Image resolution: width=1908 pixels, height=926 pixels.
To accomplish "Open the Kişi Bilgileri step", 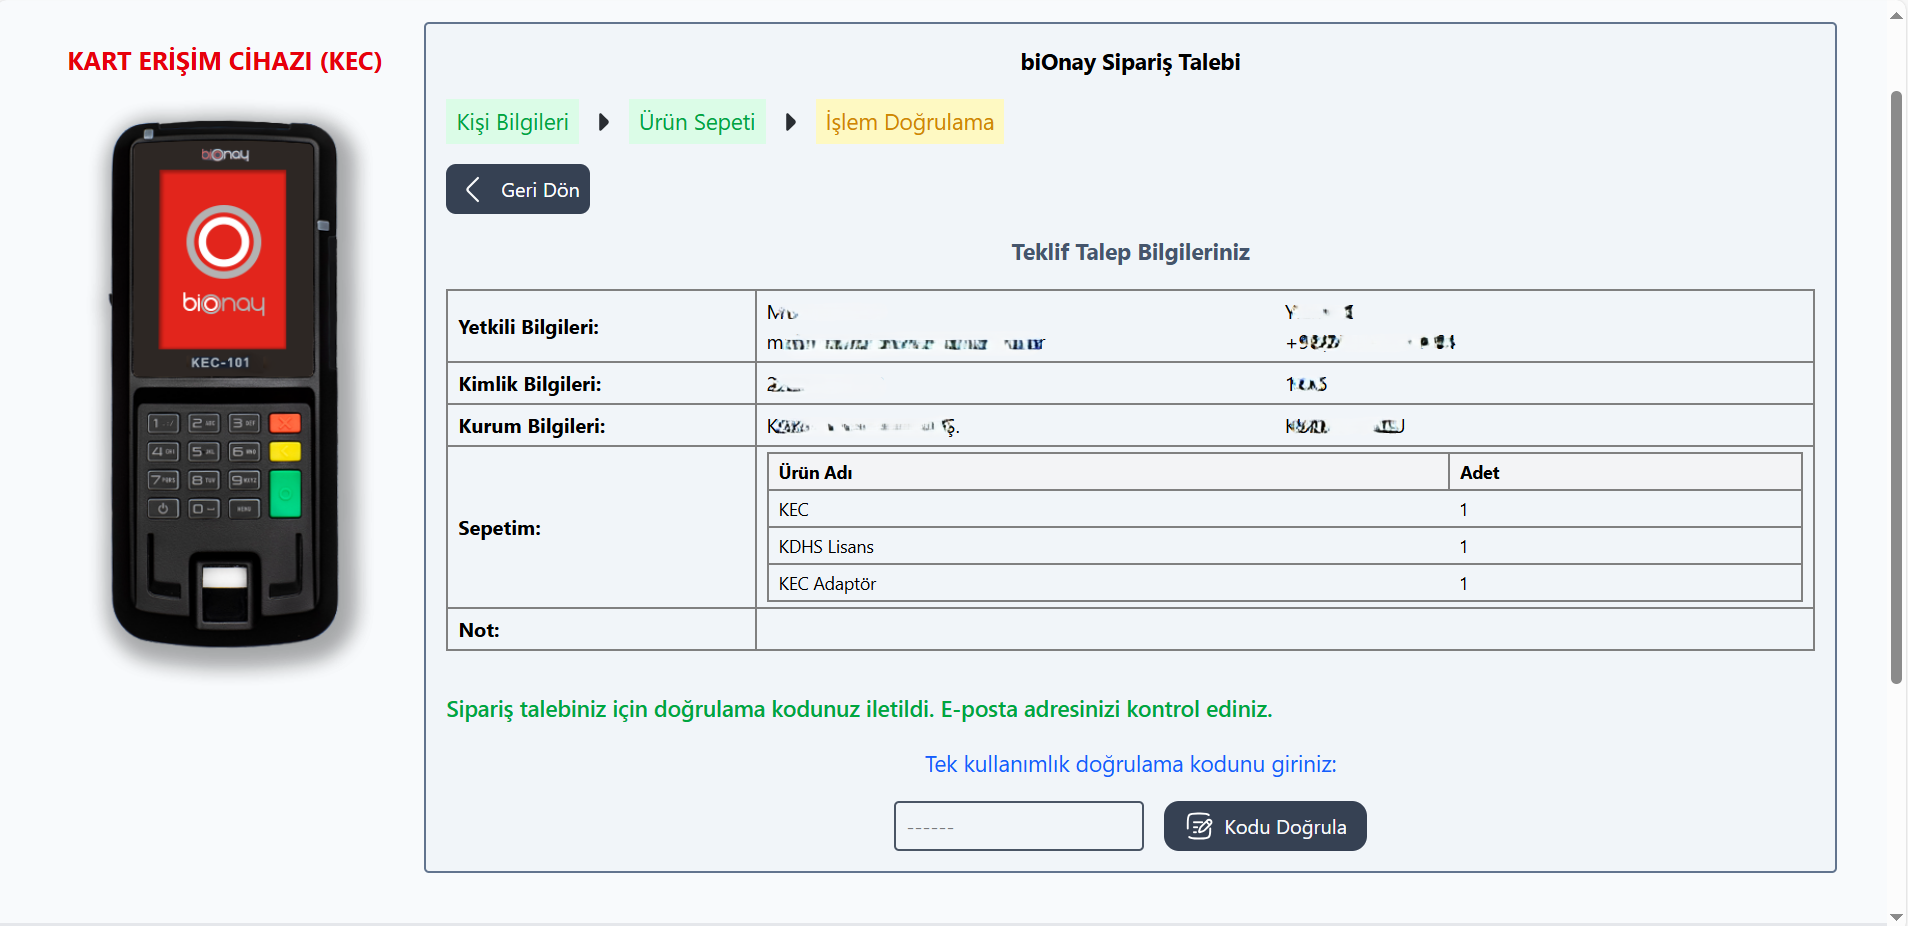I will (512, 122).
